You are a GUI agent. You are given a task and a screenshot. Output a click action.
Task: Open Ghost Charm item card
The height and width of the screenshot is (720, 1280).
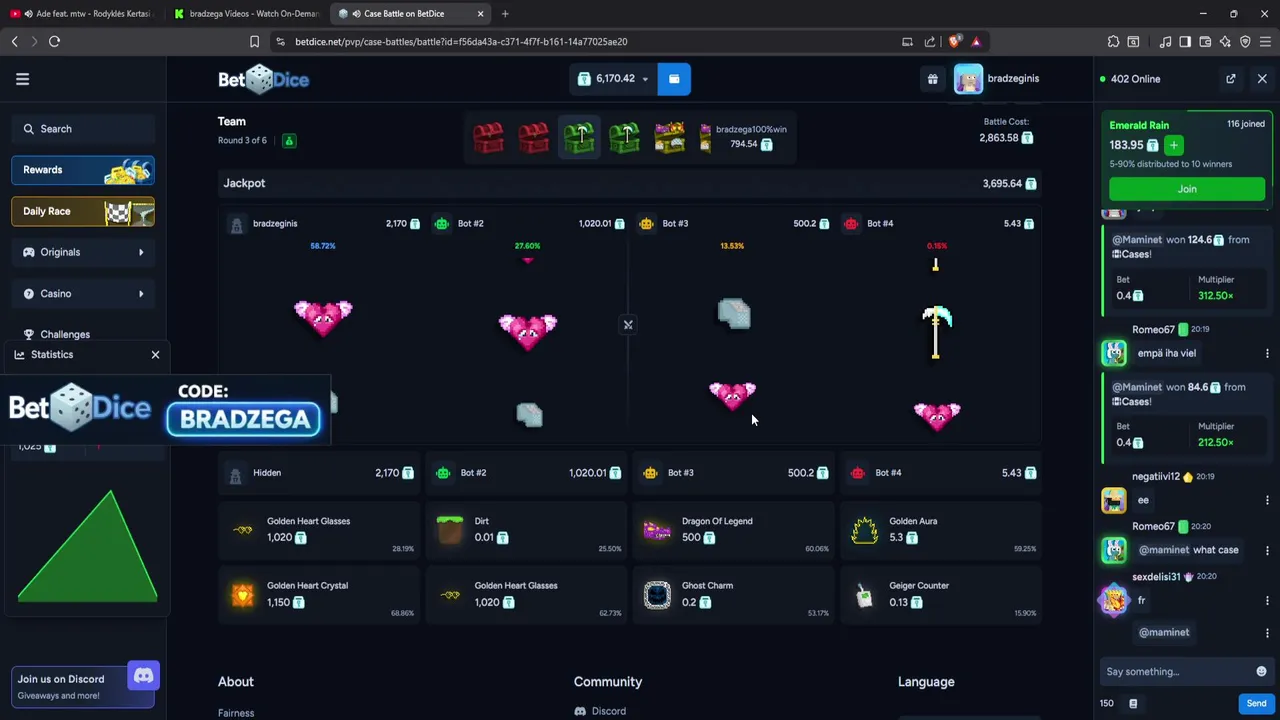click(735, 595)
